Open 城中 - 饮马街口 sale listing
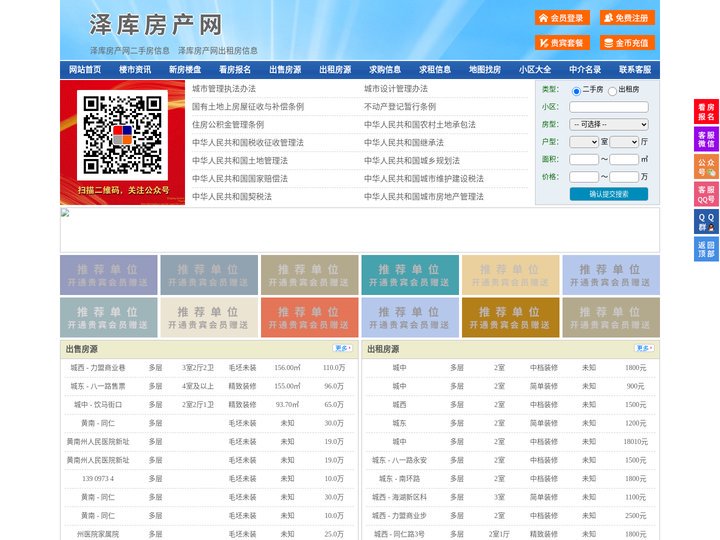720x540 pixels. (98, 405)
